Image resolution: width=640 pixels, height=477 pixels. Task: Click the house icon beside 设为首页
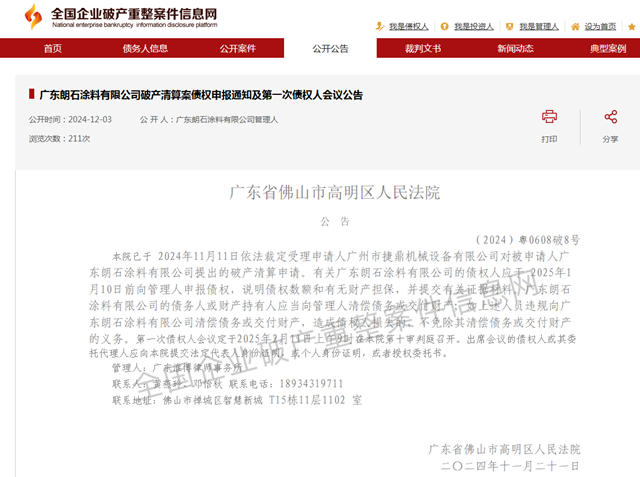575,27
